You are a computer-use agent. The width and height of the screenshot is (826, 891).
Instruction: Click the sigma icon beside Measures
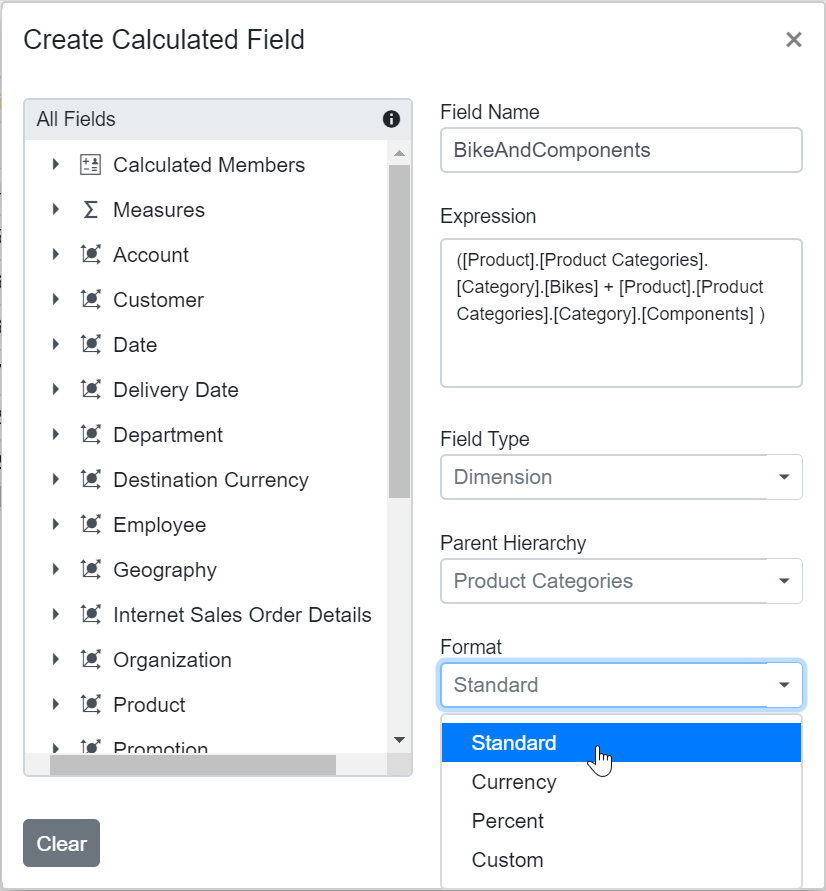coord(91,209)
